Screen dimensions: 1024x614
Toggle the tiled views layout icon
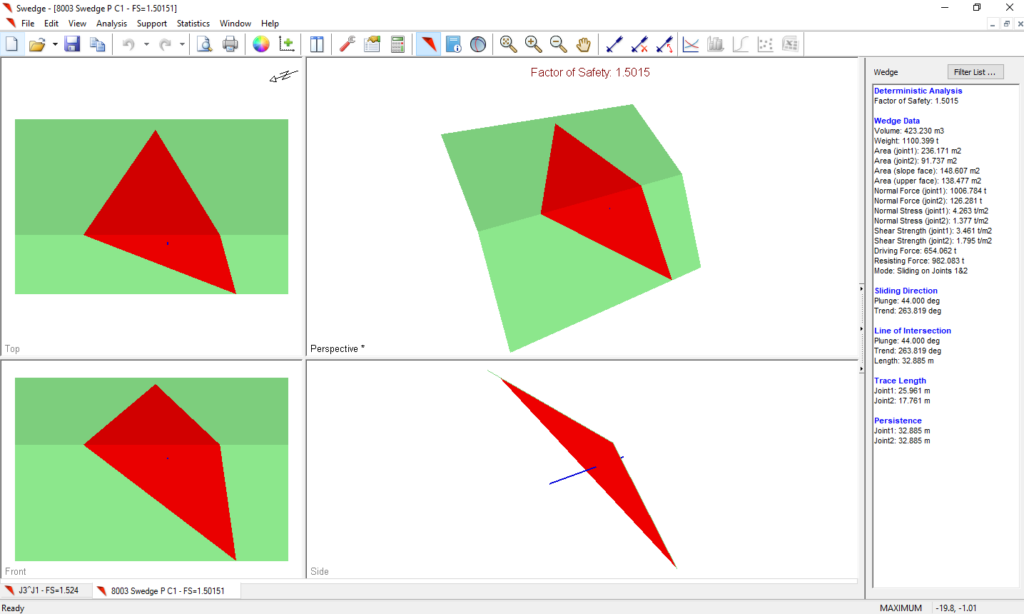point(317,44)
